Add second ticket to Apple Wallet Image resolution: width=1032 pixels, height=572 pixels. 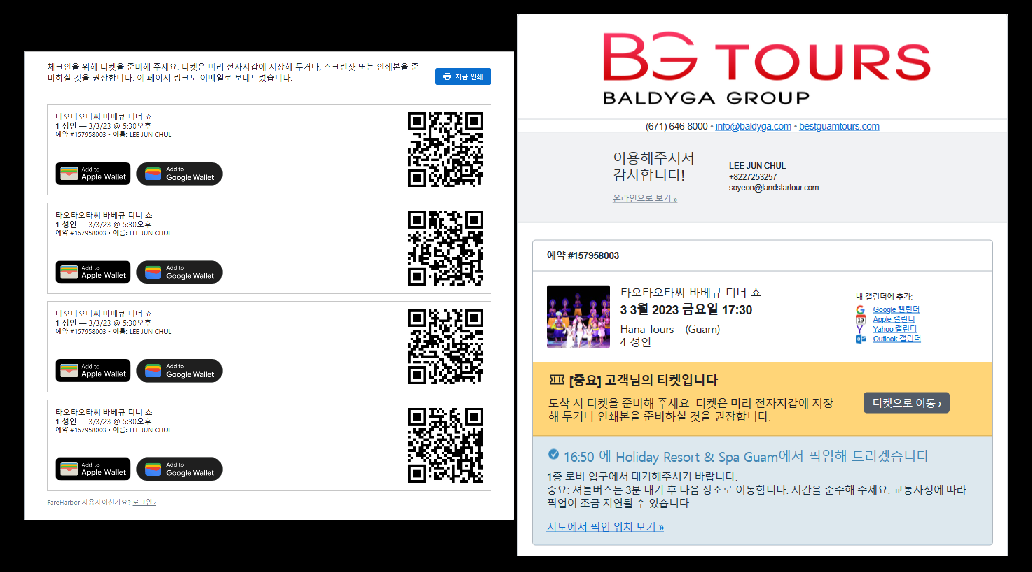93,272
